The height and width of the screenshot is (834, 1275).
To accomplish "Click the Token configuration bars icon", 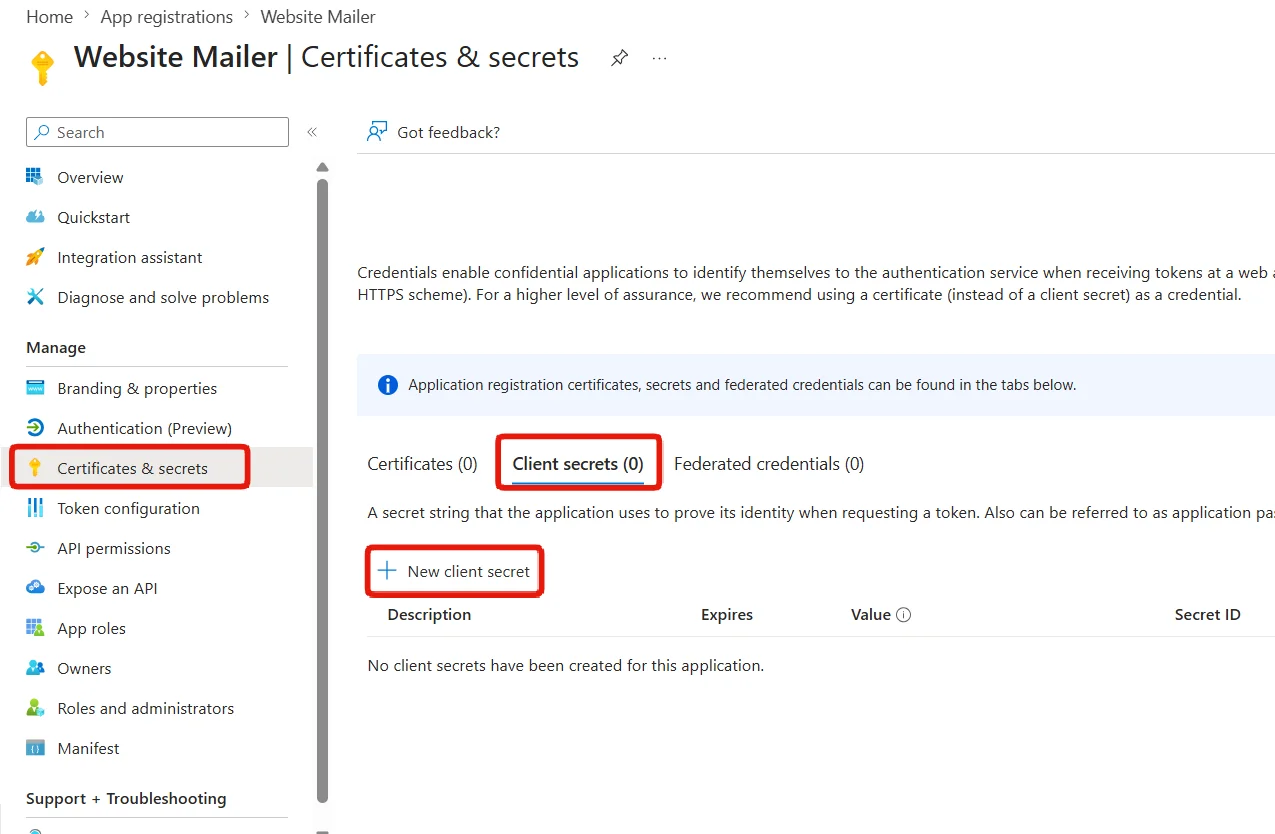I will [35, 508].
